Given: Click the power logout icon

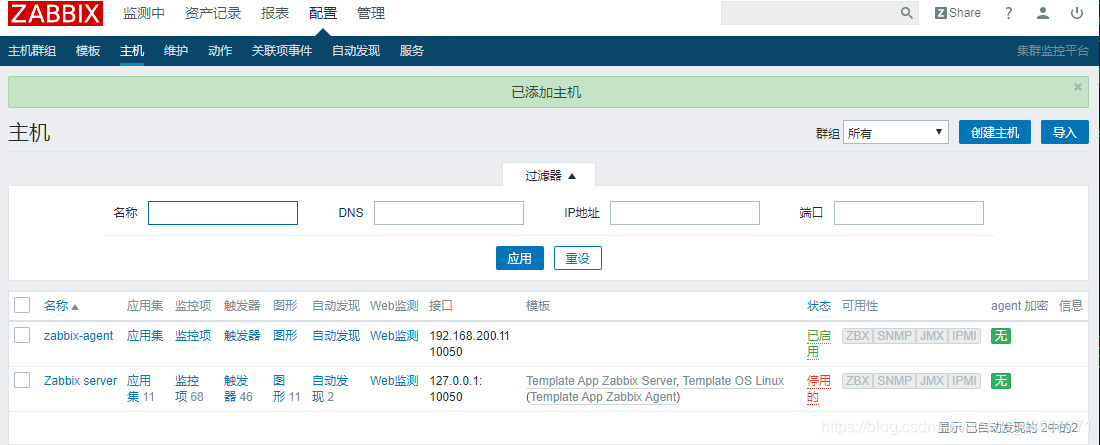Looking at the screenshot, I should pyautogui.click(x=1077, y=13).
